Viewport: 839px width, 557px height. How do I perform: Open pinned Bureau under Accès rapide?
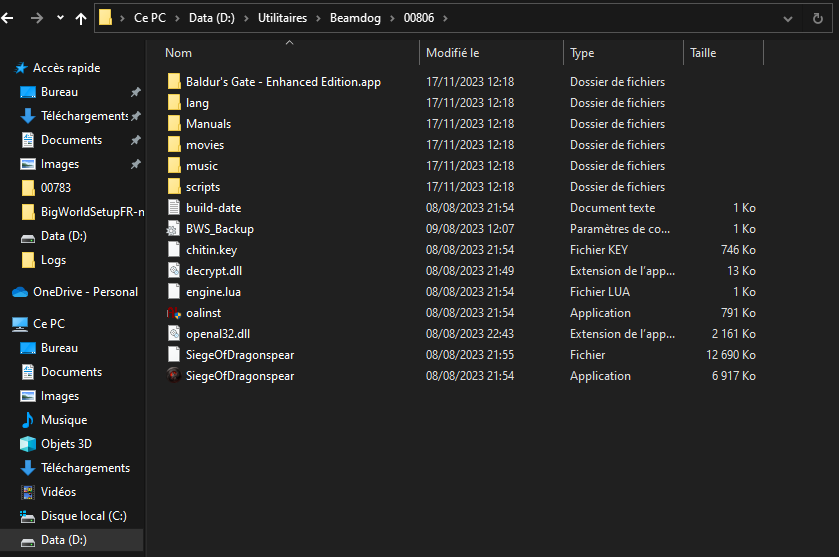click(x=59, y=92)
